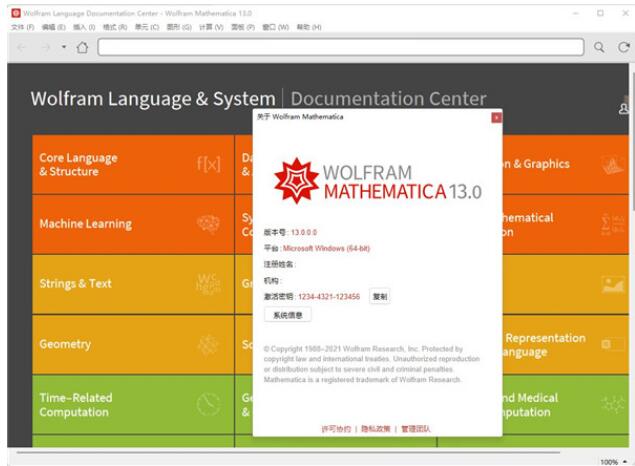Open the 插入 (I) menu
Image resolution: width=635 pixels, height=466 pixels.
coord(84,27)
